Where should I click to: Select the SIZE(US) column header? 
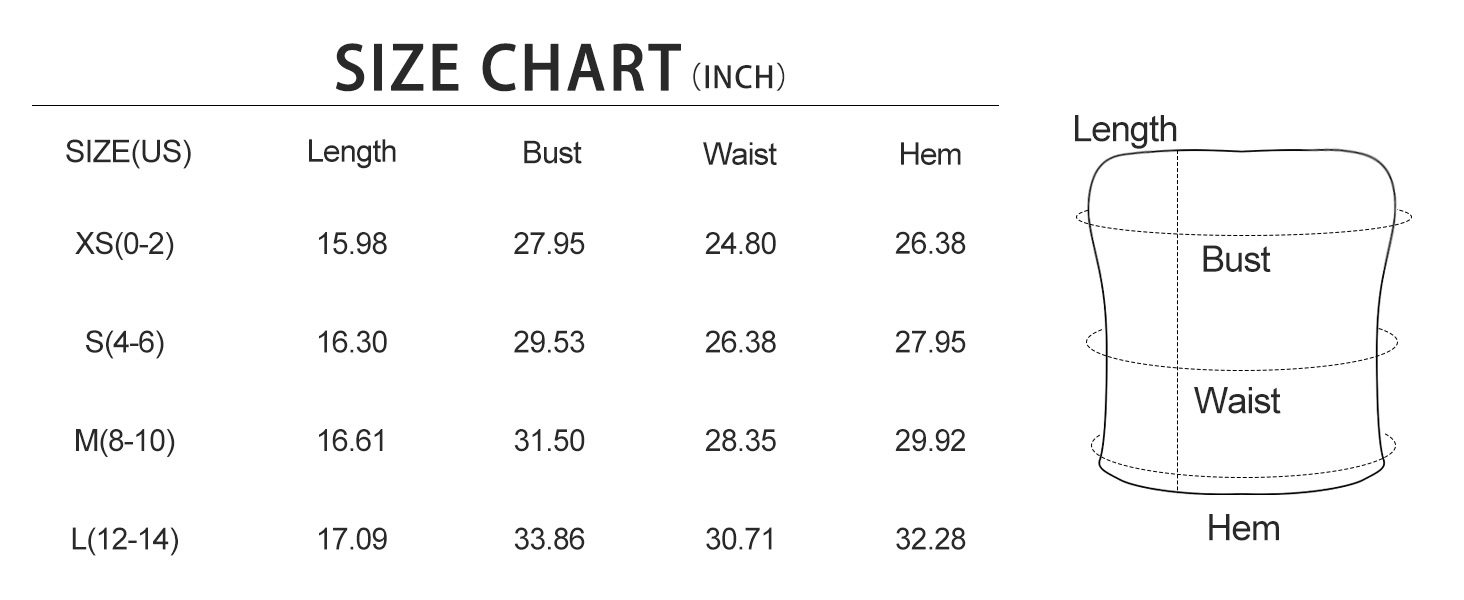point(128,153)
